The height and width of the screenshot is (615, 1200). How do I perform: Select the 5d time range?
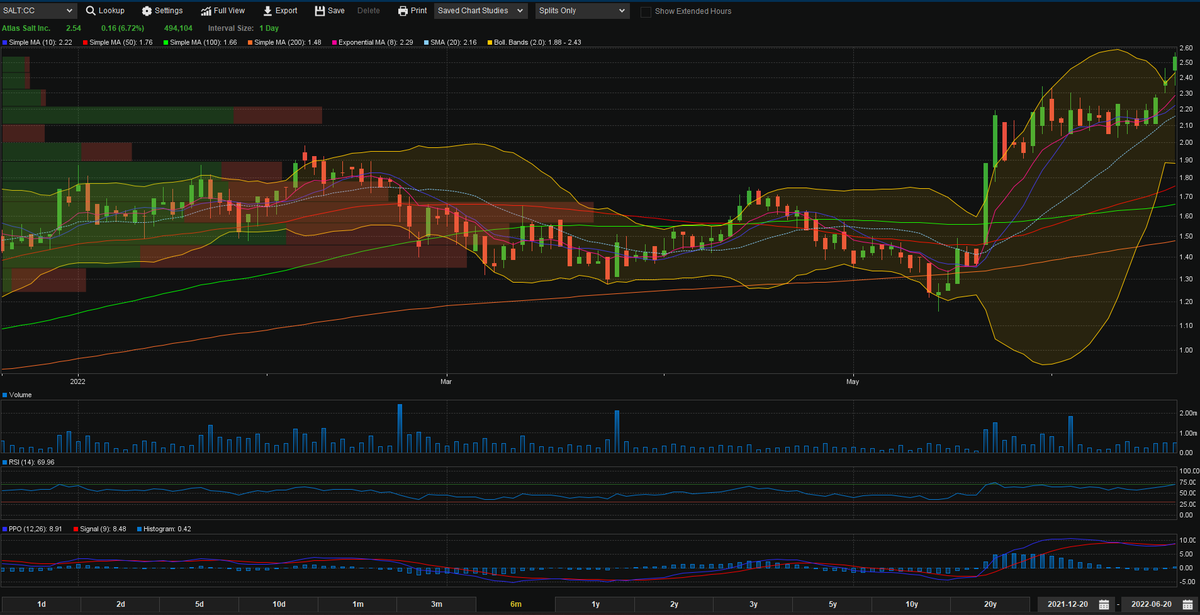point(199,604)
